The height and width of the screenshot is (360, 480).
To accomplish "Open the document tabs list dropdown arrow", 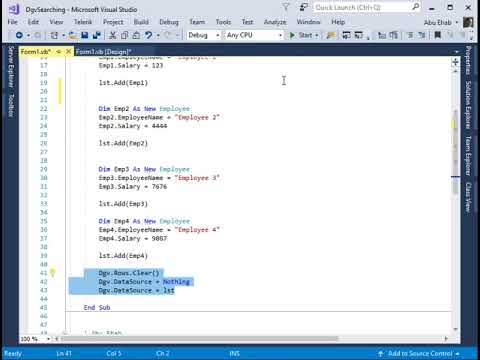I will (456, 52).
